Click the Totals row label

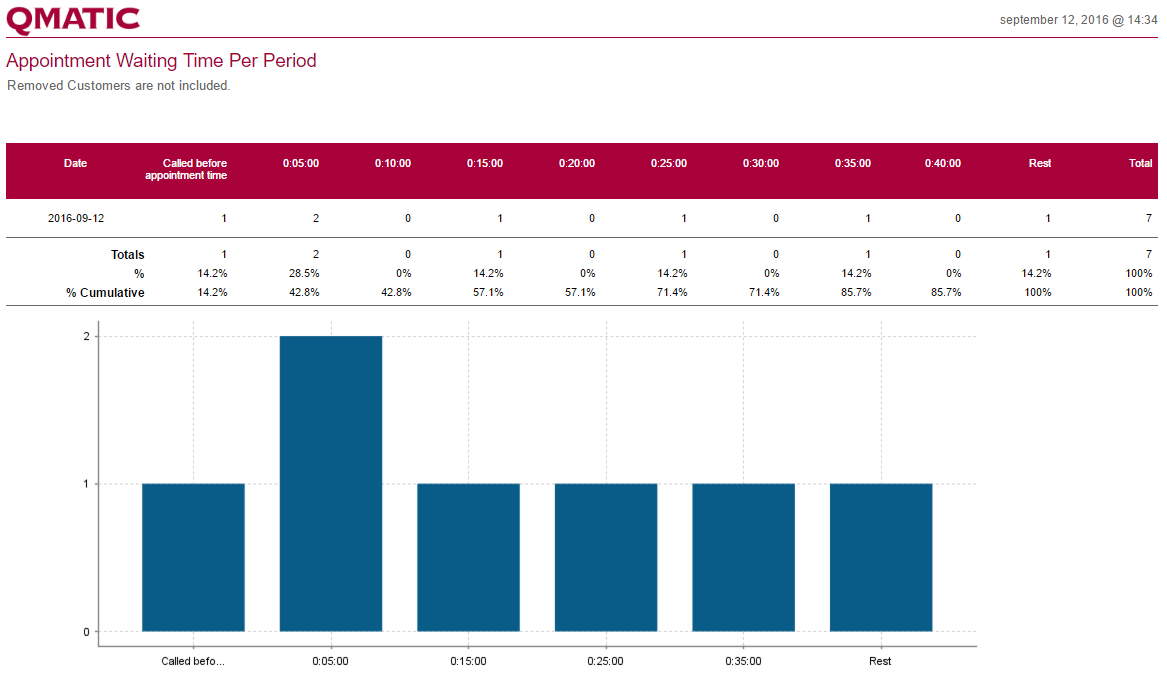127,255
